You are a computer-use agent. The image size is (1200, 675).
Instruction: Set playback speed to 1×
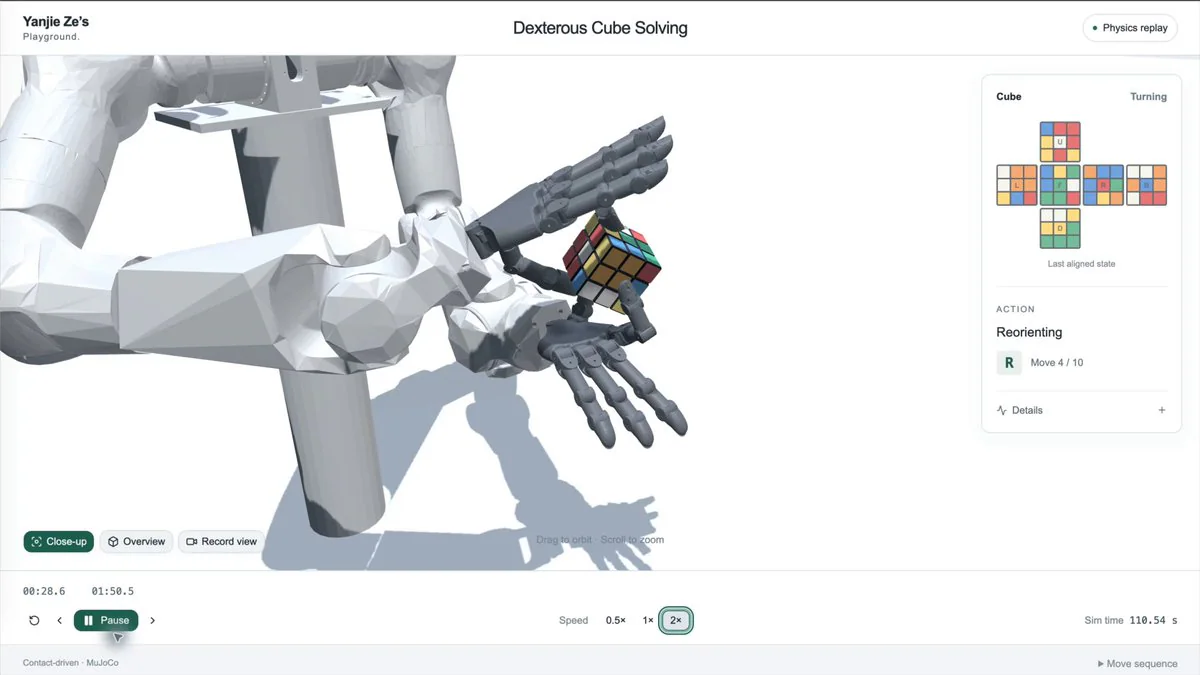coord(648,620)
